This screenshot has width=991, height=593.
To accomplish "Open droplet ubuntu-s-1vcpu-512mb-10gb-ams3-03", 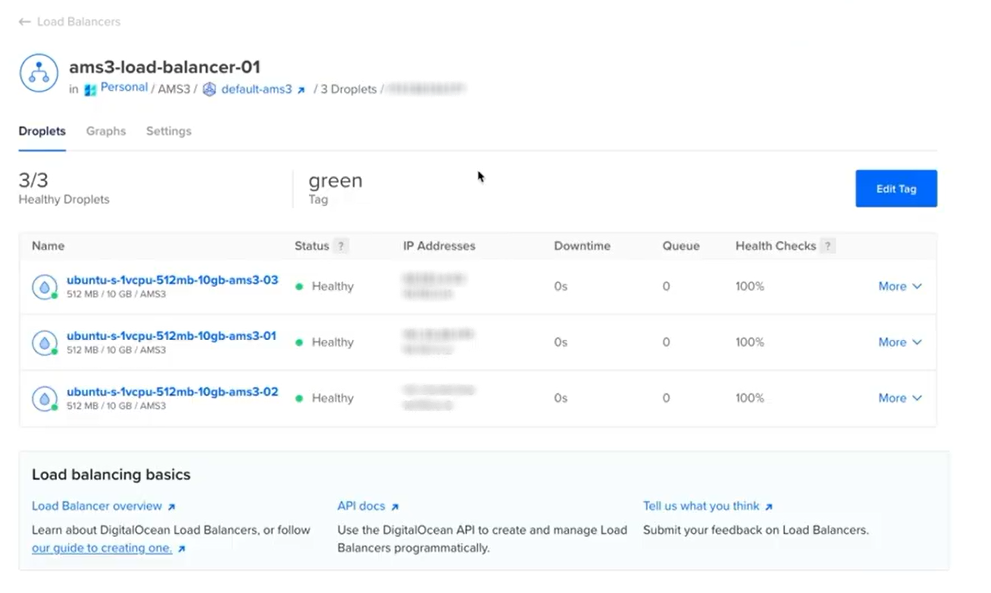I will click(x=172, y=280).
